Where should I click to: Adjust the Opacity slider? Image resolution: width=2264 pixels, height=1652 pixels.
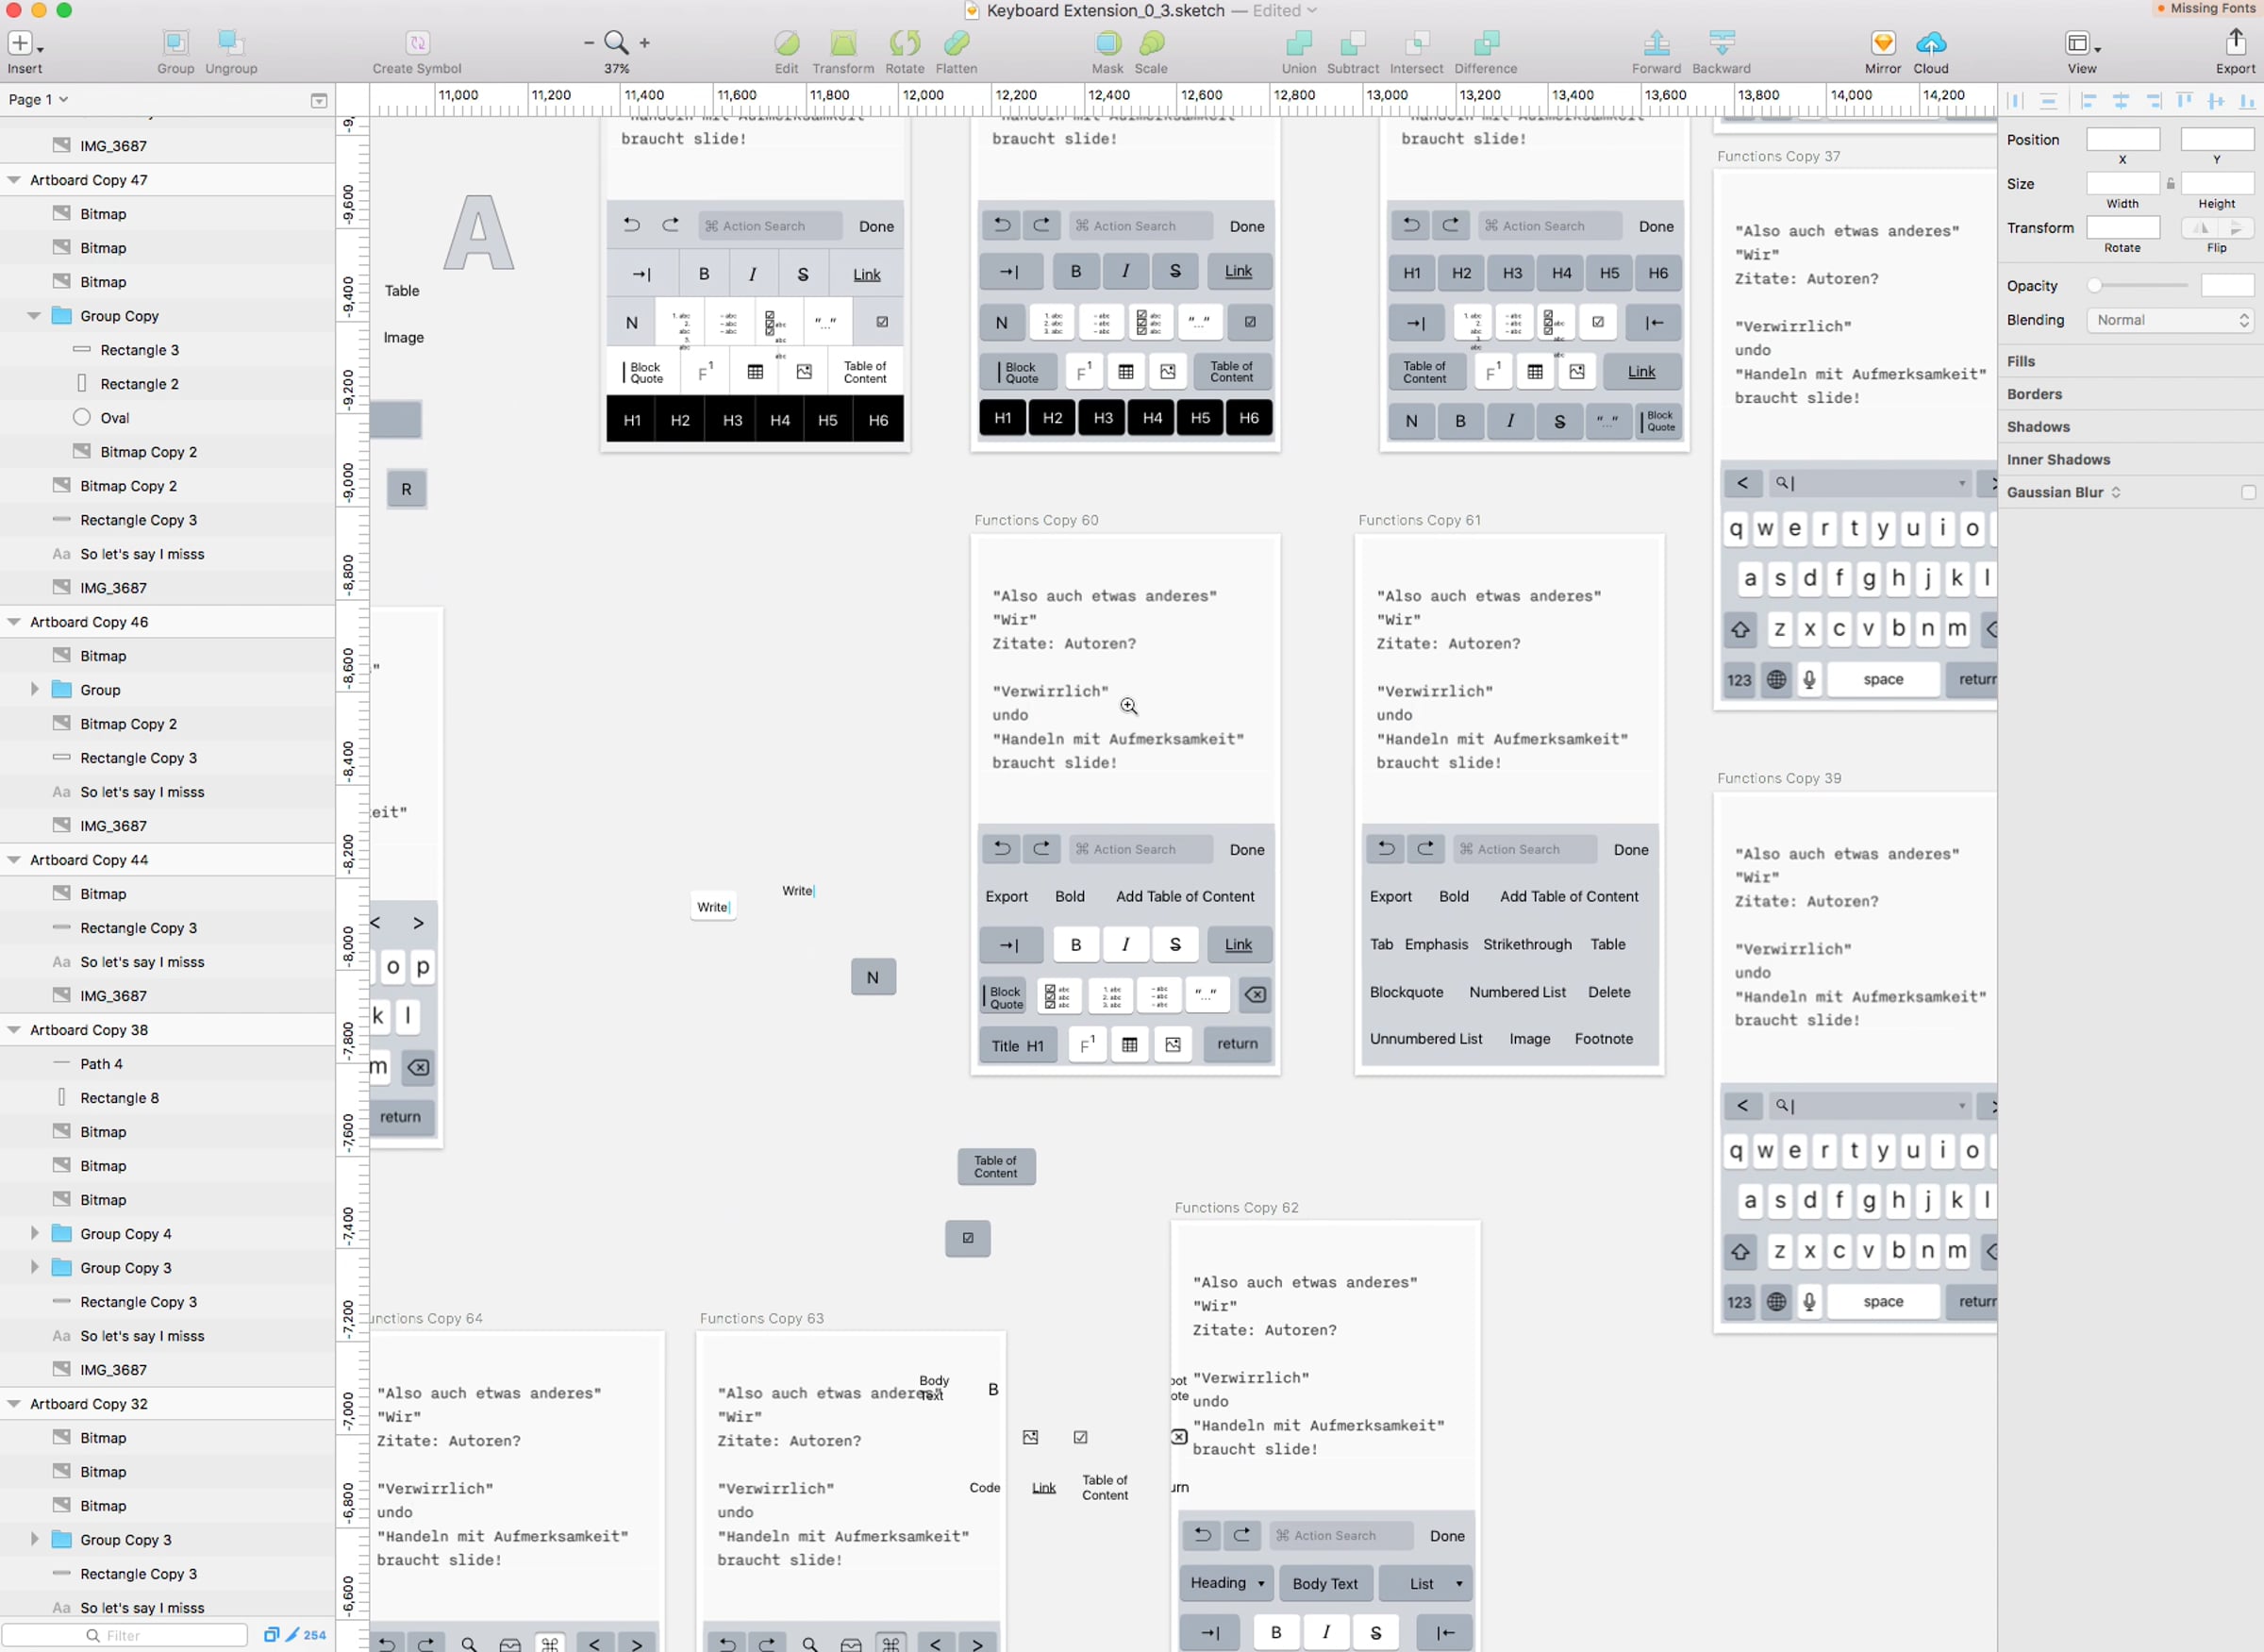pyautogui.click(x=2140, y=286)
